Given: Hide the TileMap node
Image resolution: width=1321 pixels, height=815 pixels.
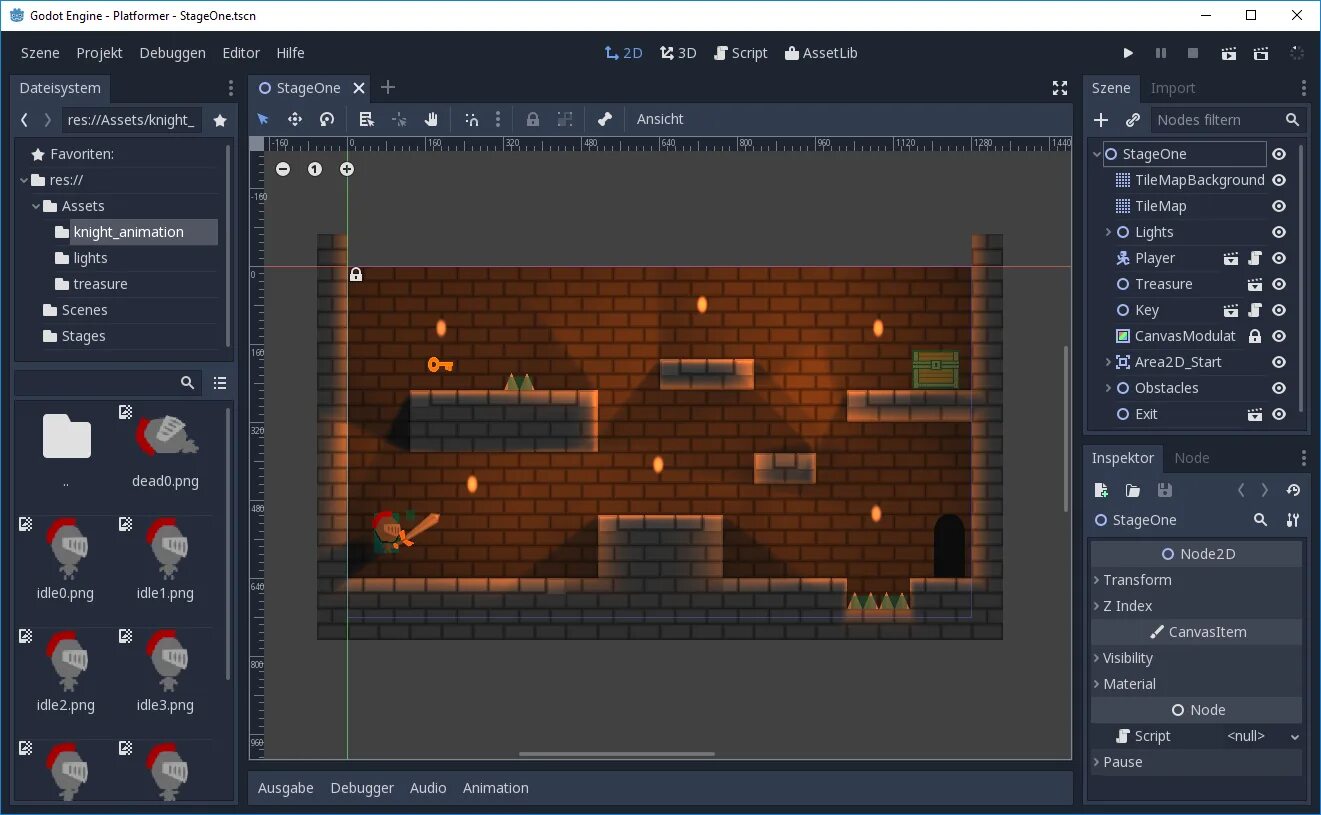Looking at the screenshot, I should 1278,206.
